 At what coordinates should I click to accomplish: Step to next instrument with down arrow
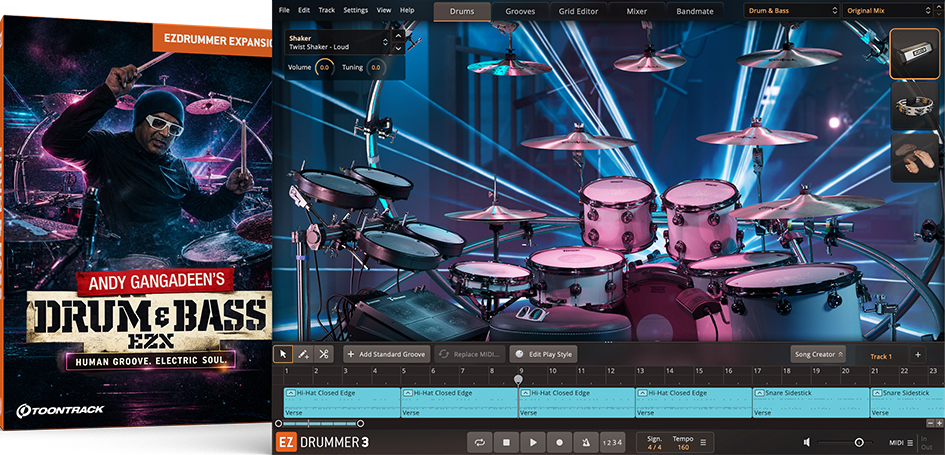(398, 48)
